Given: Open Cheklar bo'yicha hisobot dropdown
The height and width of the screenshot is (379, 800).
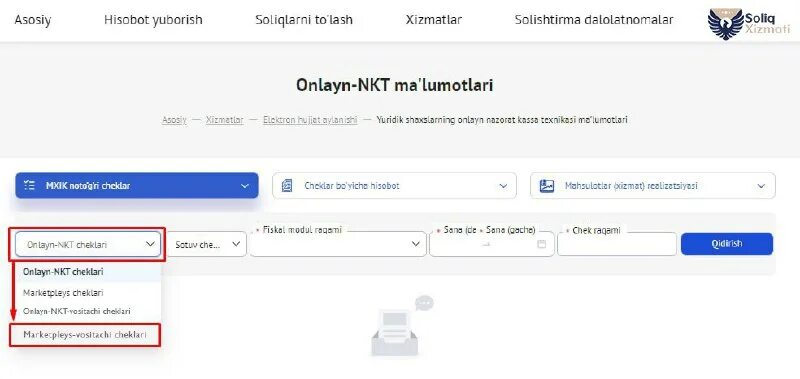Looking at the screenshot, I should pyautogui.click(x=394, y=186).
